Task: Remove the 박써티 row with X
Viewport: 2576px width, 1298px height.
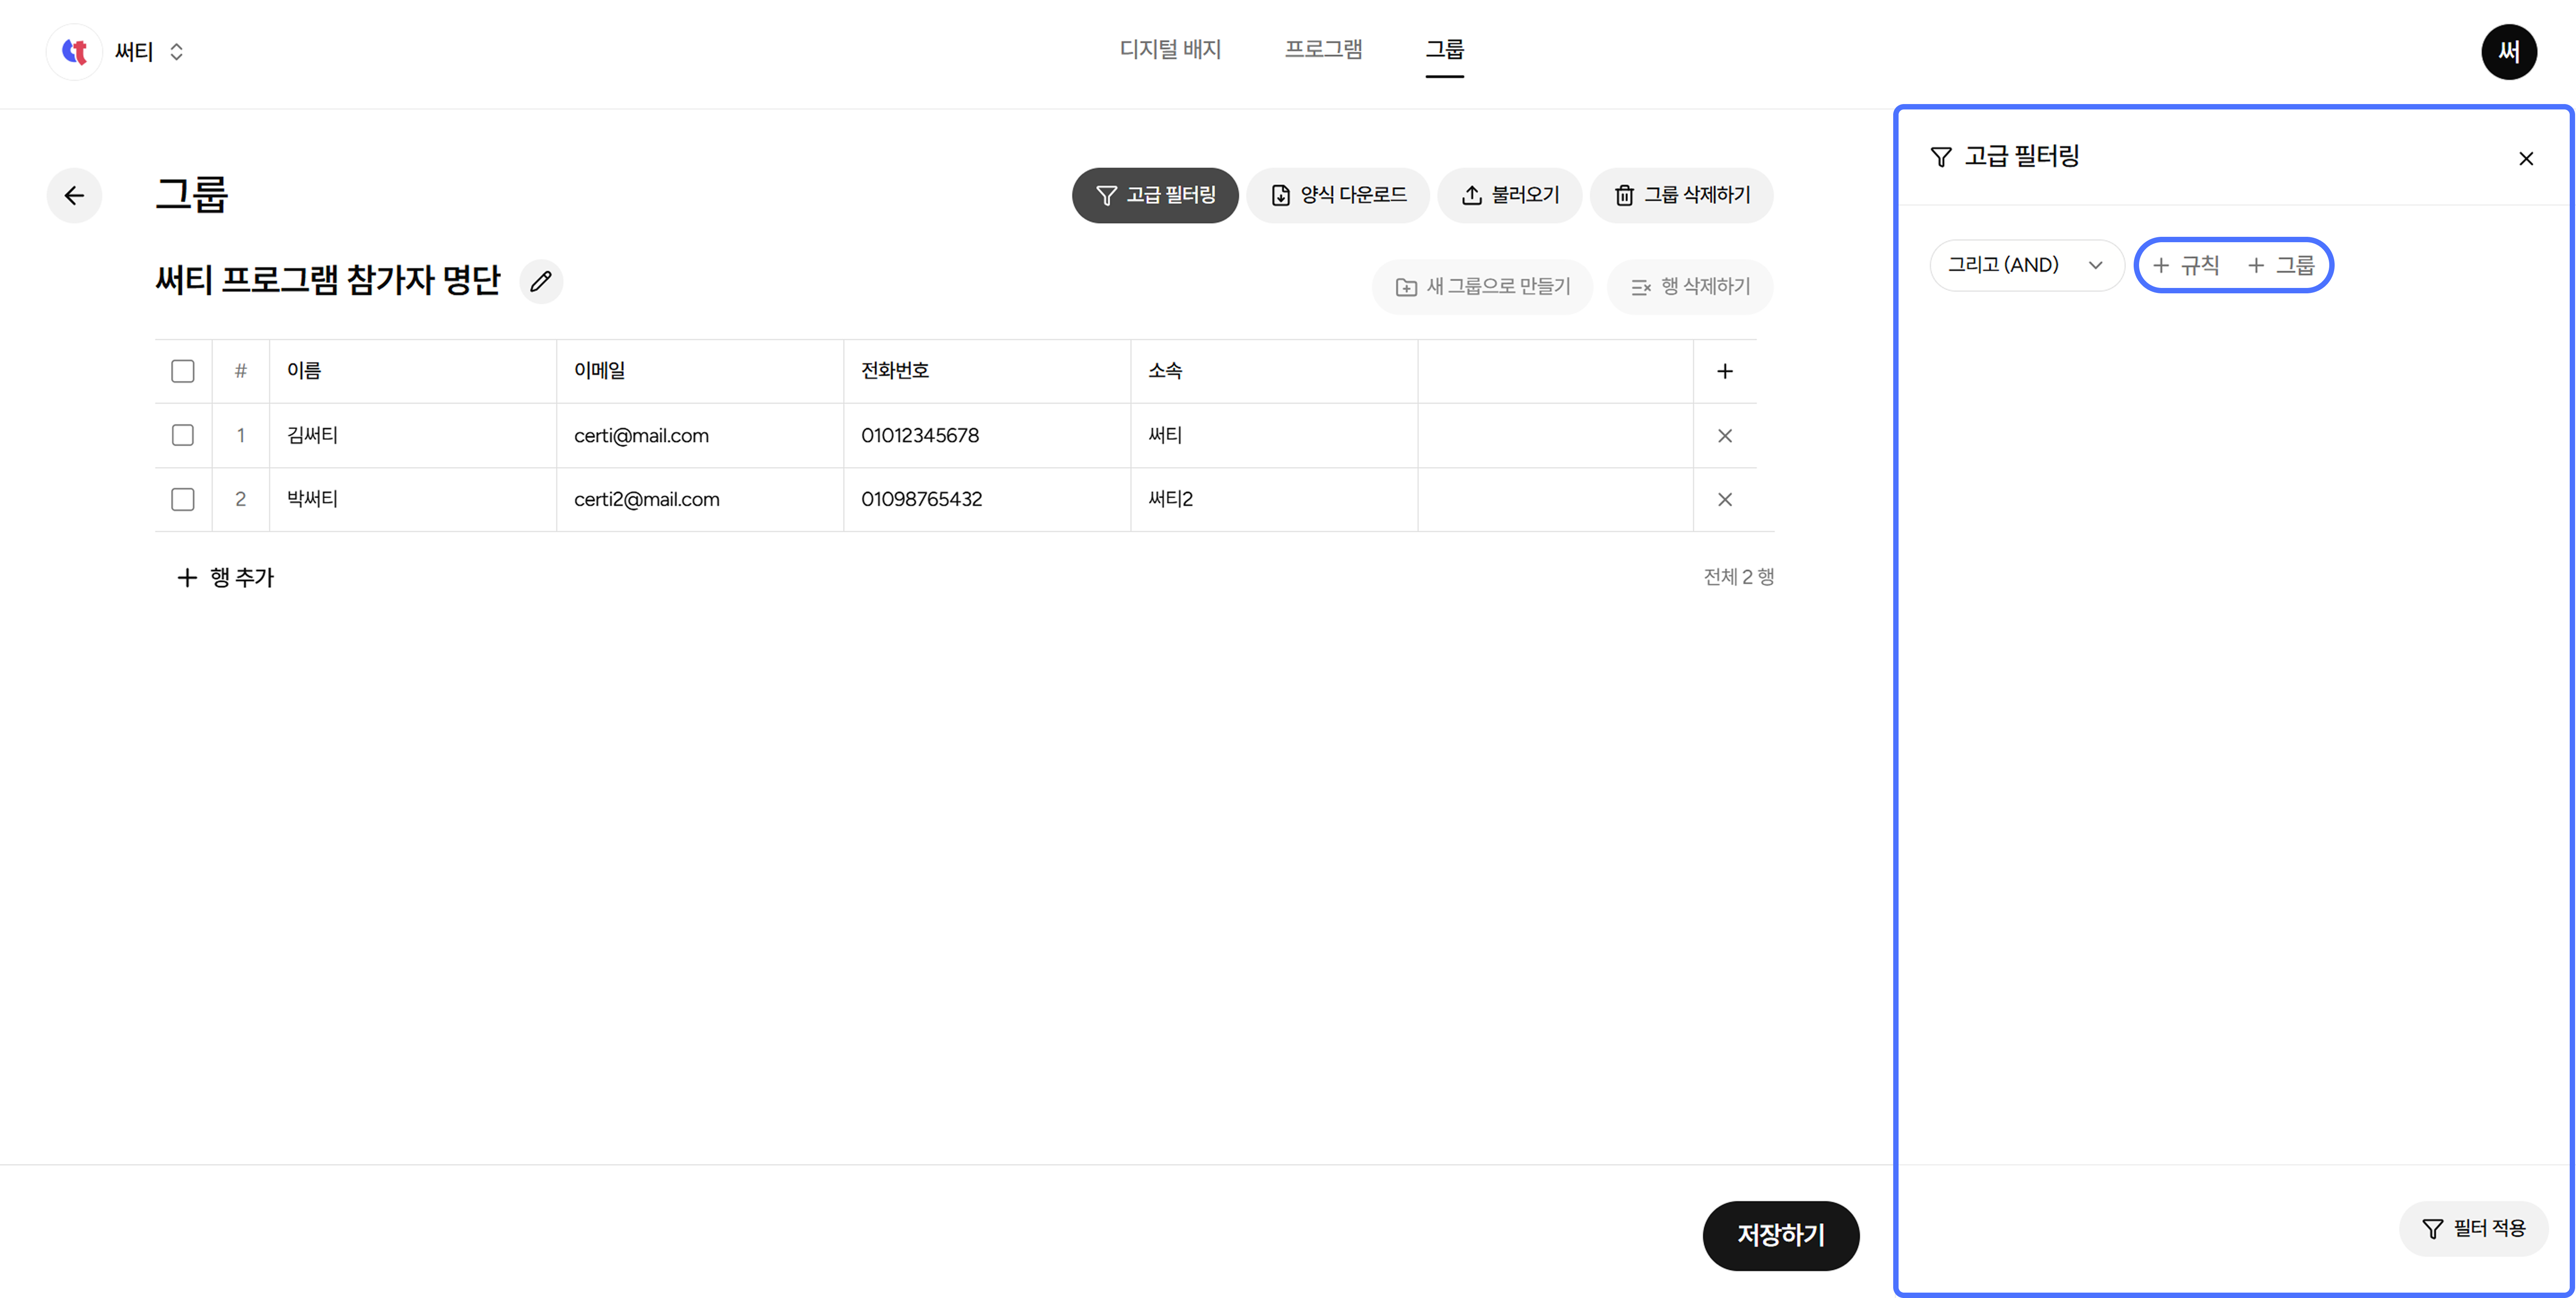Action: (1725, 499)
